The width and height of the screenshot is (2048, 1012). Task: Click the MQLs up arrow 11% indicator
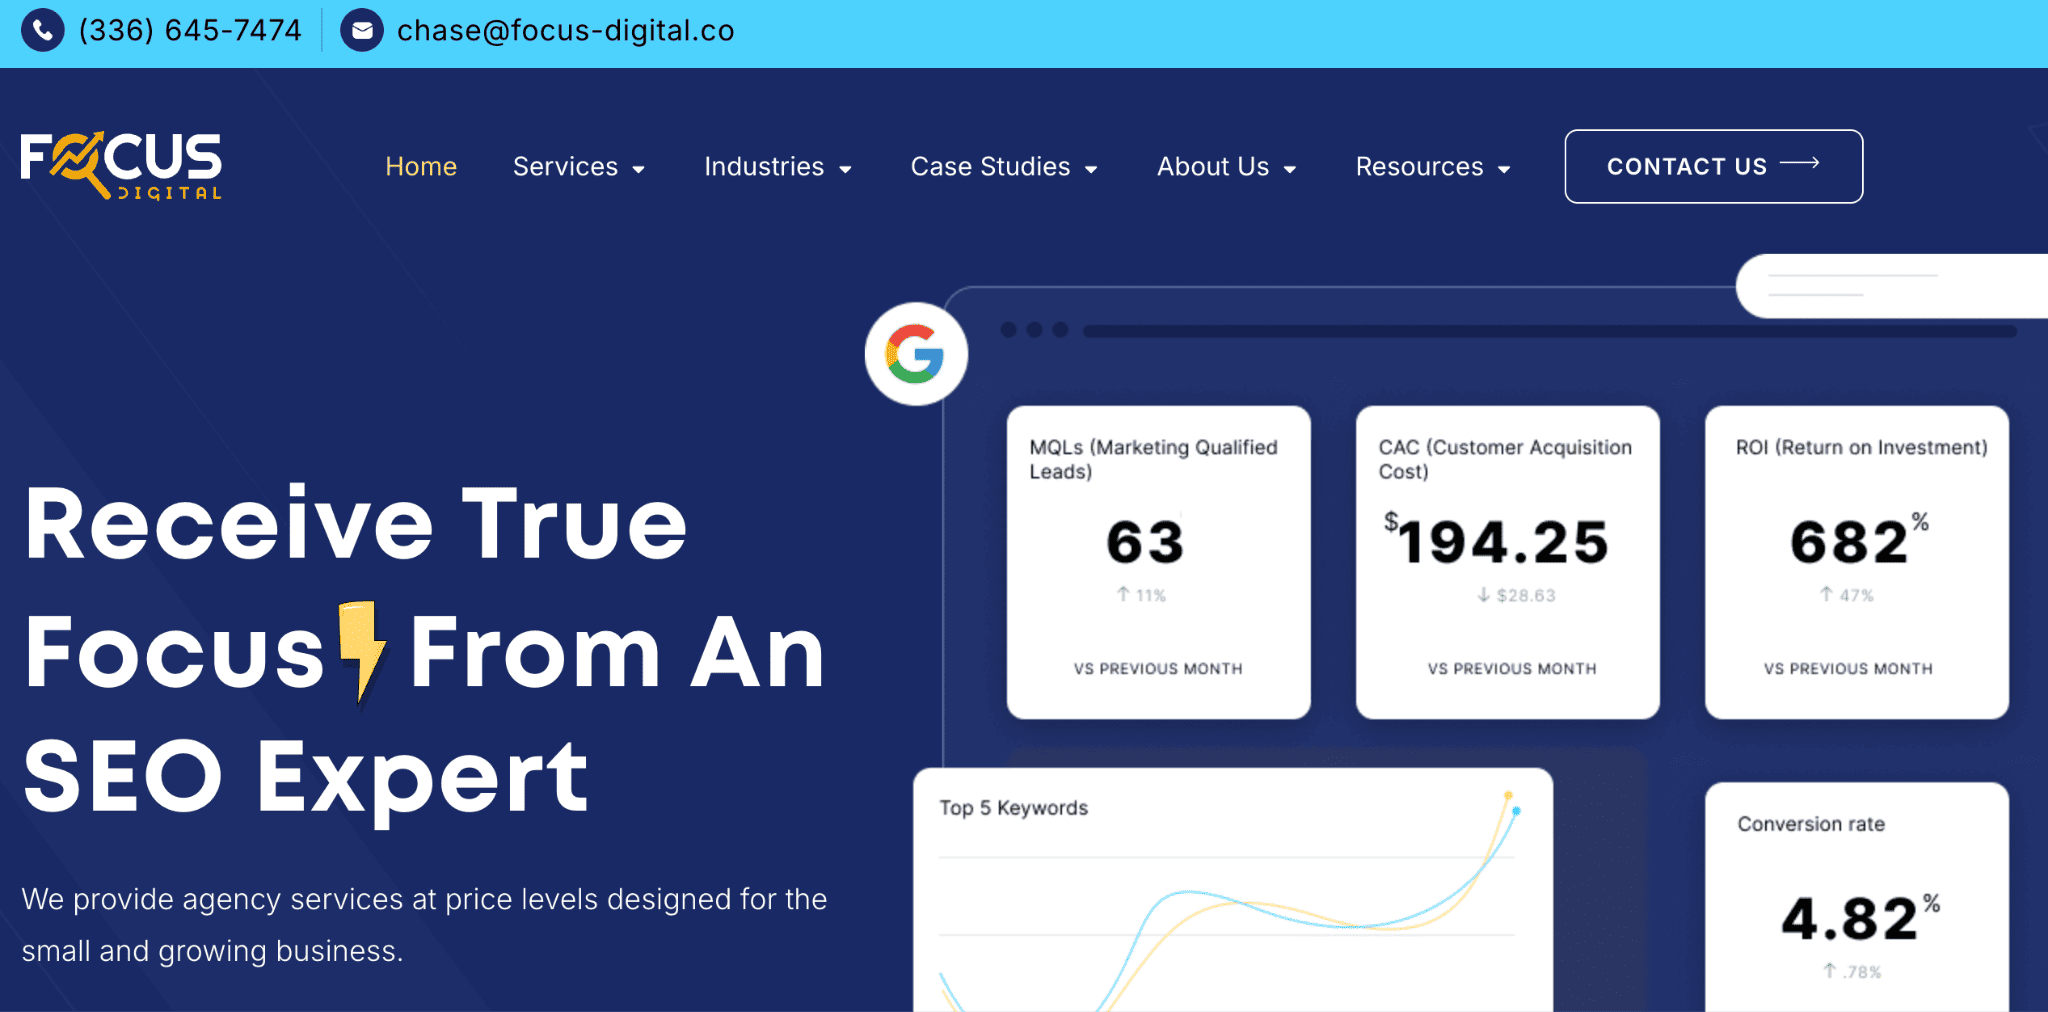[1141, 595]
